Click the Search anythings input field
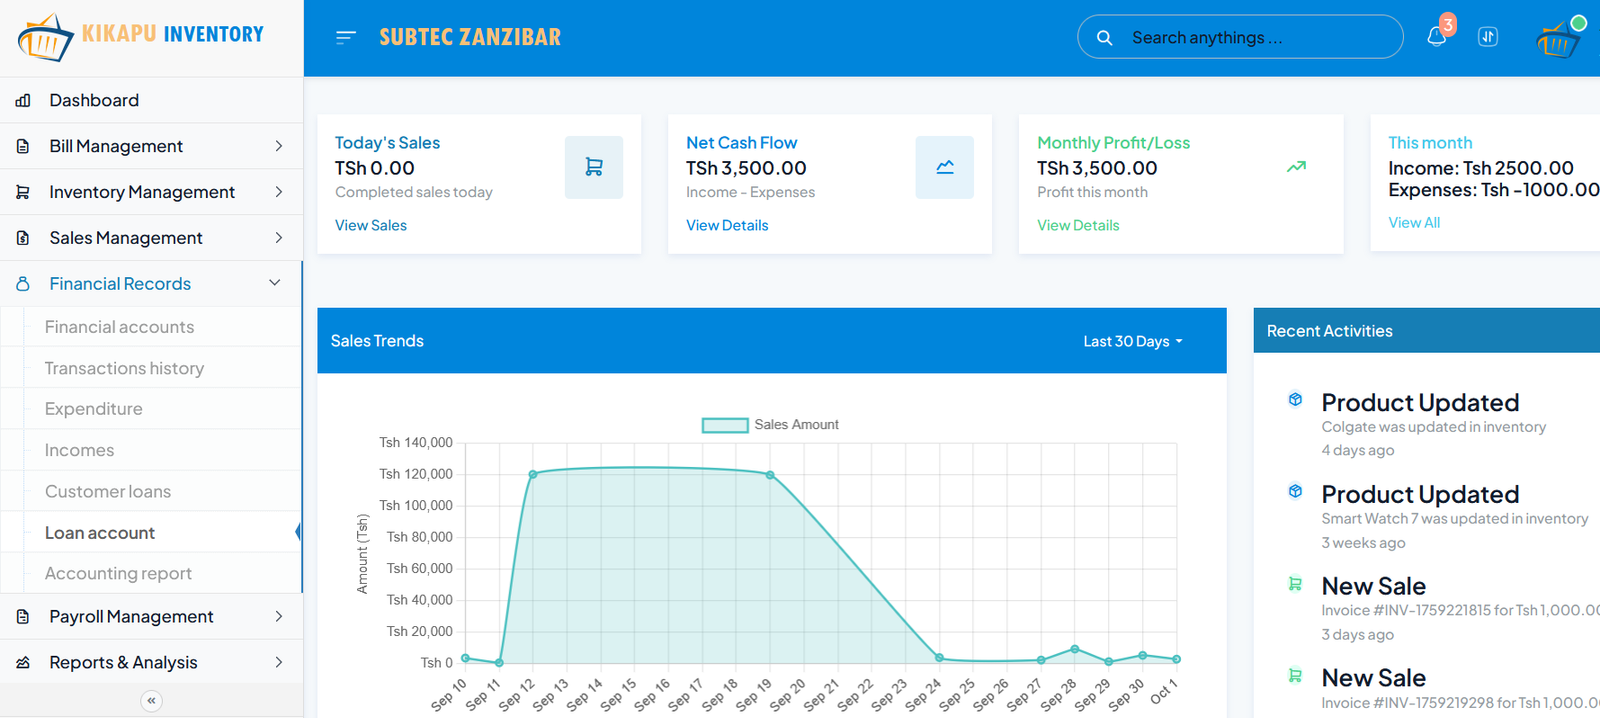Screen dimensions: 1600x718 pos(1250,37)
